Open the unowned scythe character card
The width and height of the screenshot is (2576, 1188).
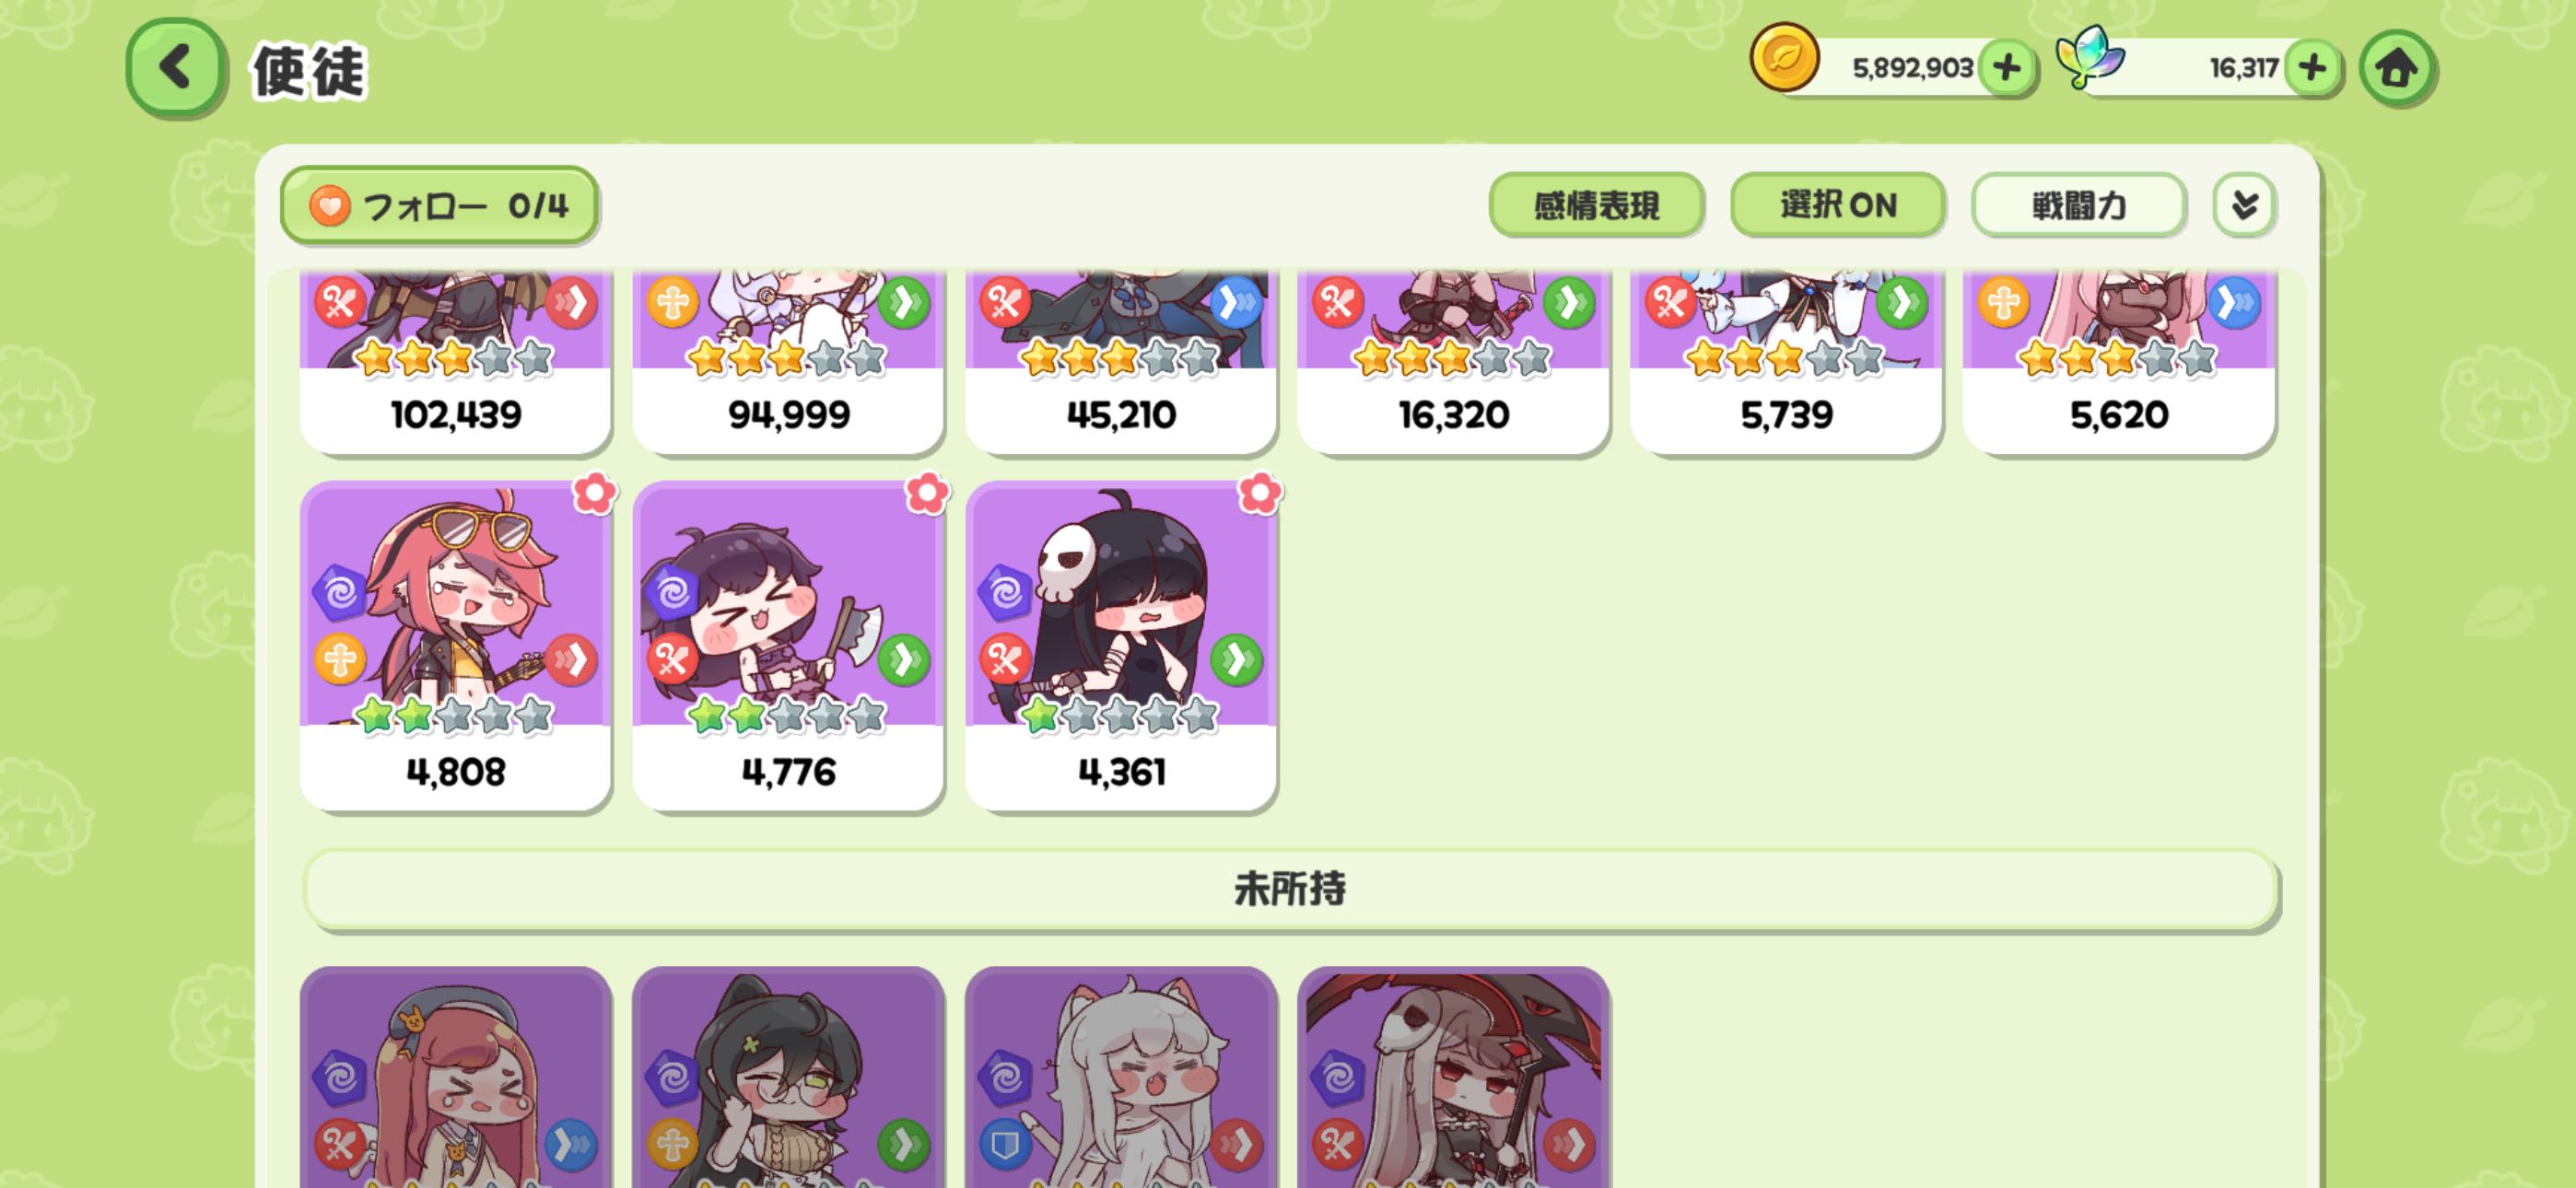tap(1453, 1077)
